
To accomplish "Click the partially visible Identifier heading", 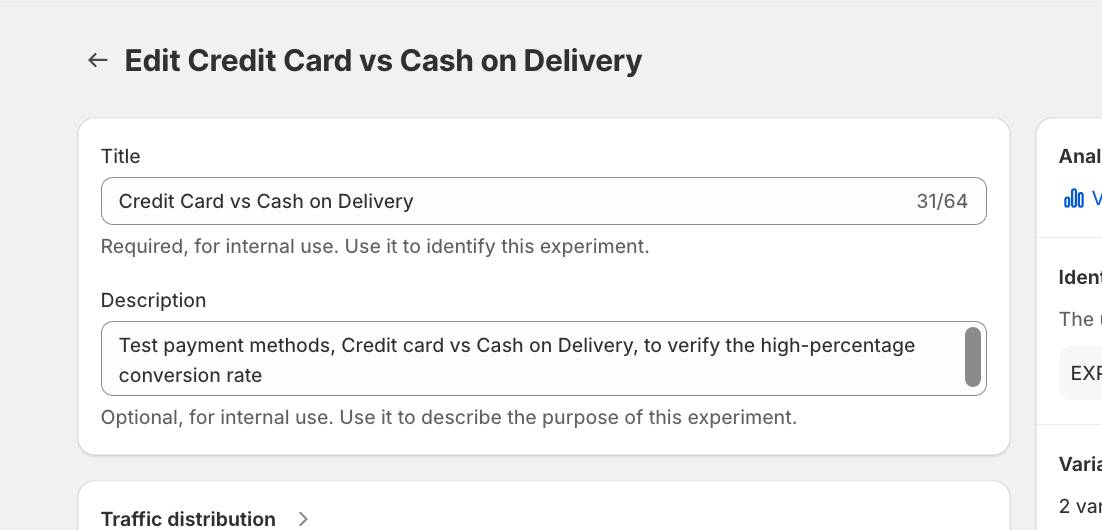I will (x=1080, y=277).
